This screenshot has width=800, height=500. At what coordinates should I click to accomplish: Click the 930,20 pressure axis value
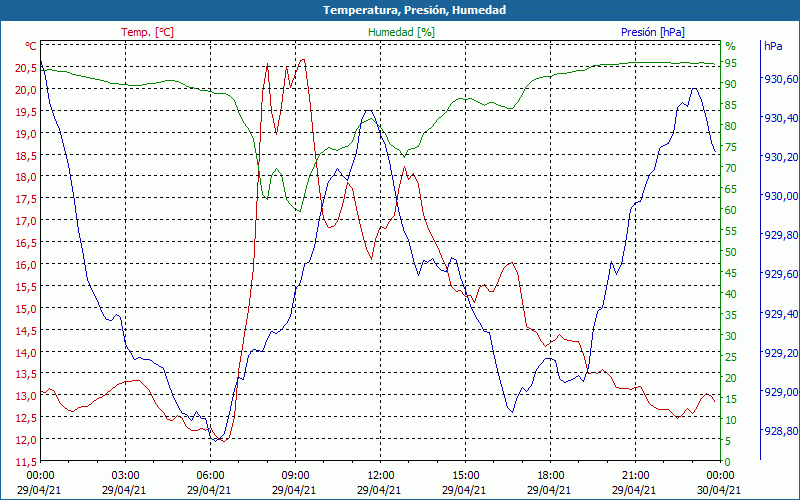click(781, 157)
